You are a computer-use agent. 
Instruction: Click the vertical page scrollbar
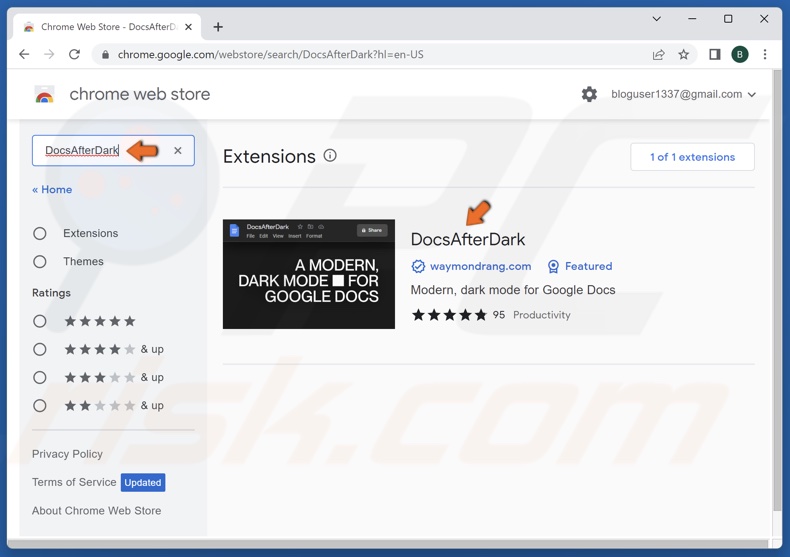pos(777,290)
